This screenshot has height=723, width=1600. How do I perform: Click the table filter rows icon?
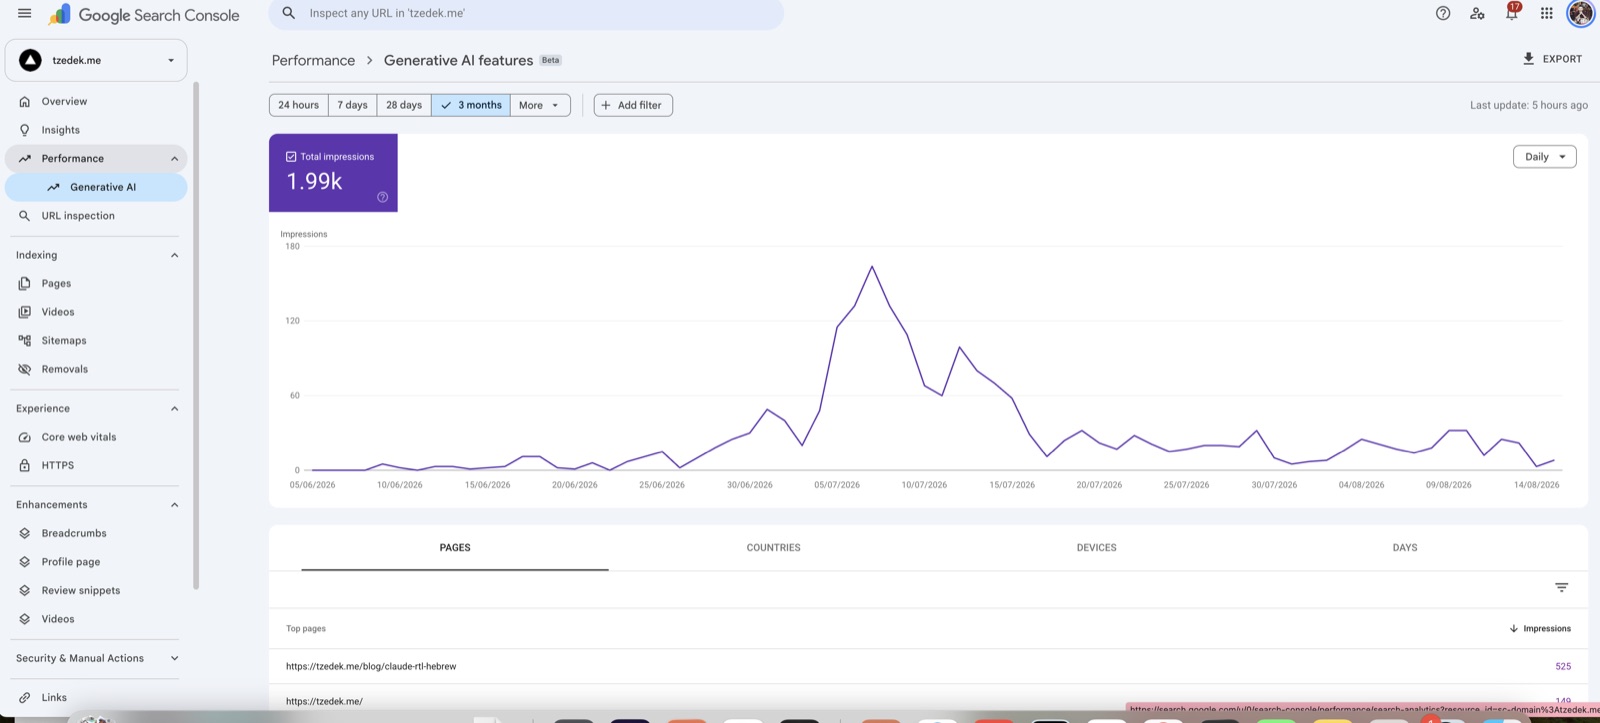[x=1561, y=588]
